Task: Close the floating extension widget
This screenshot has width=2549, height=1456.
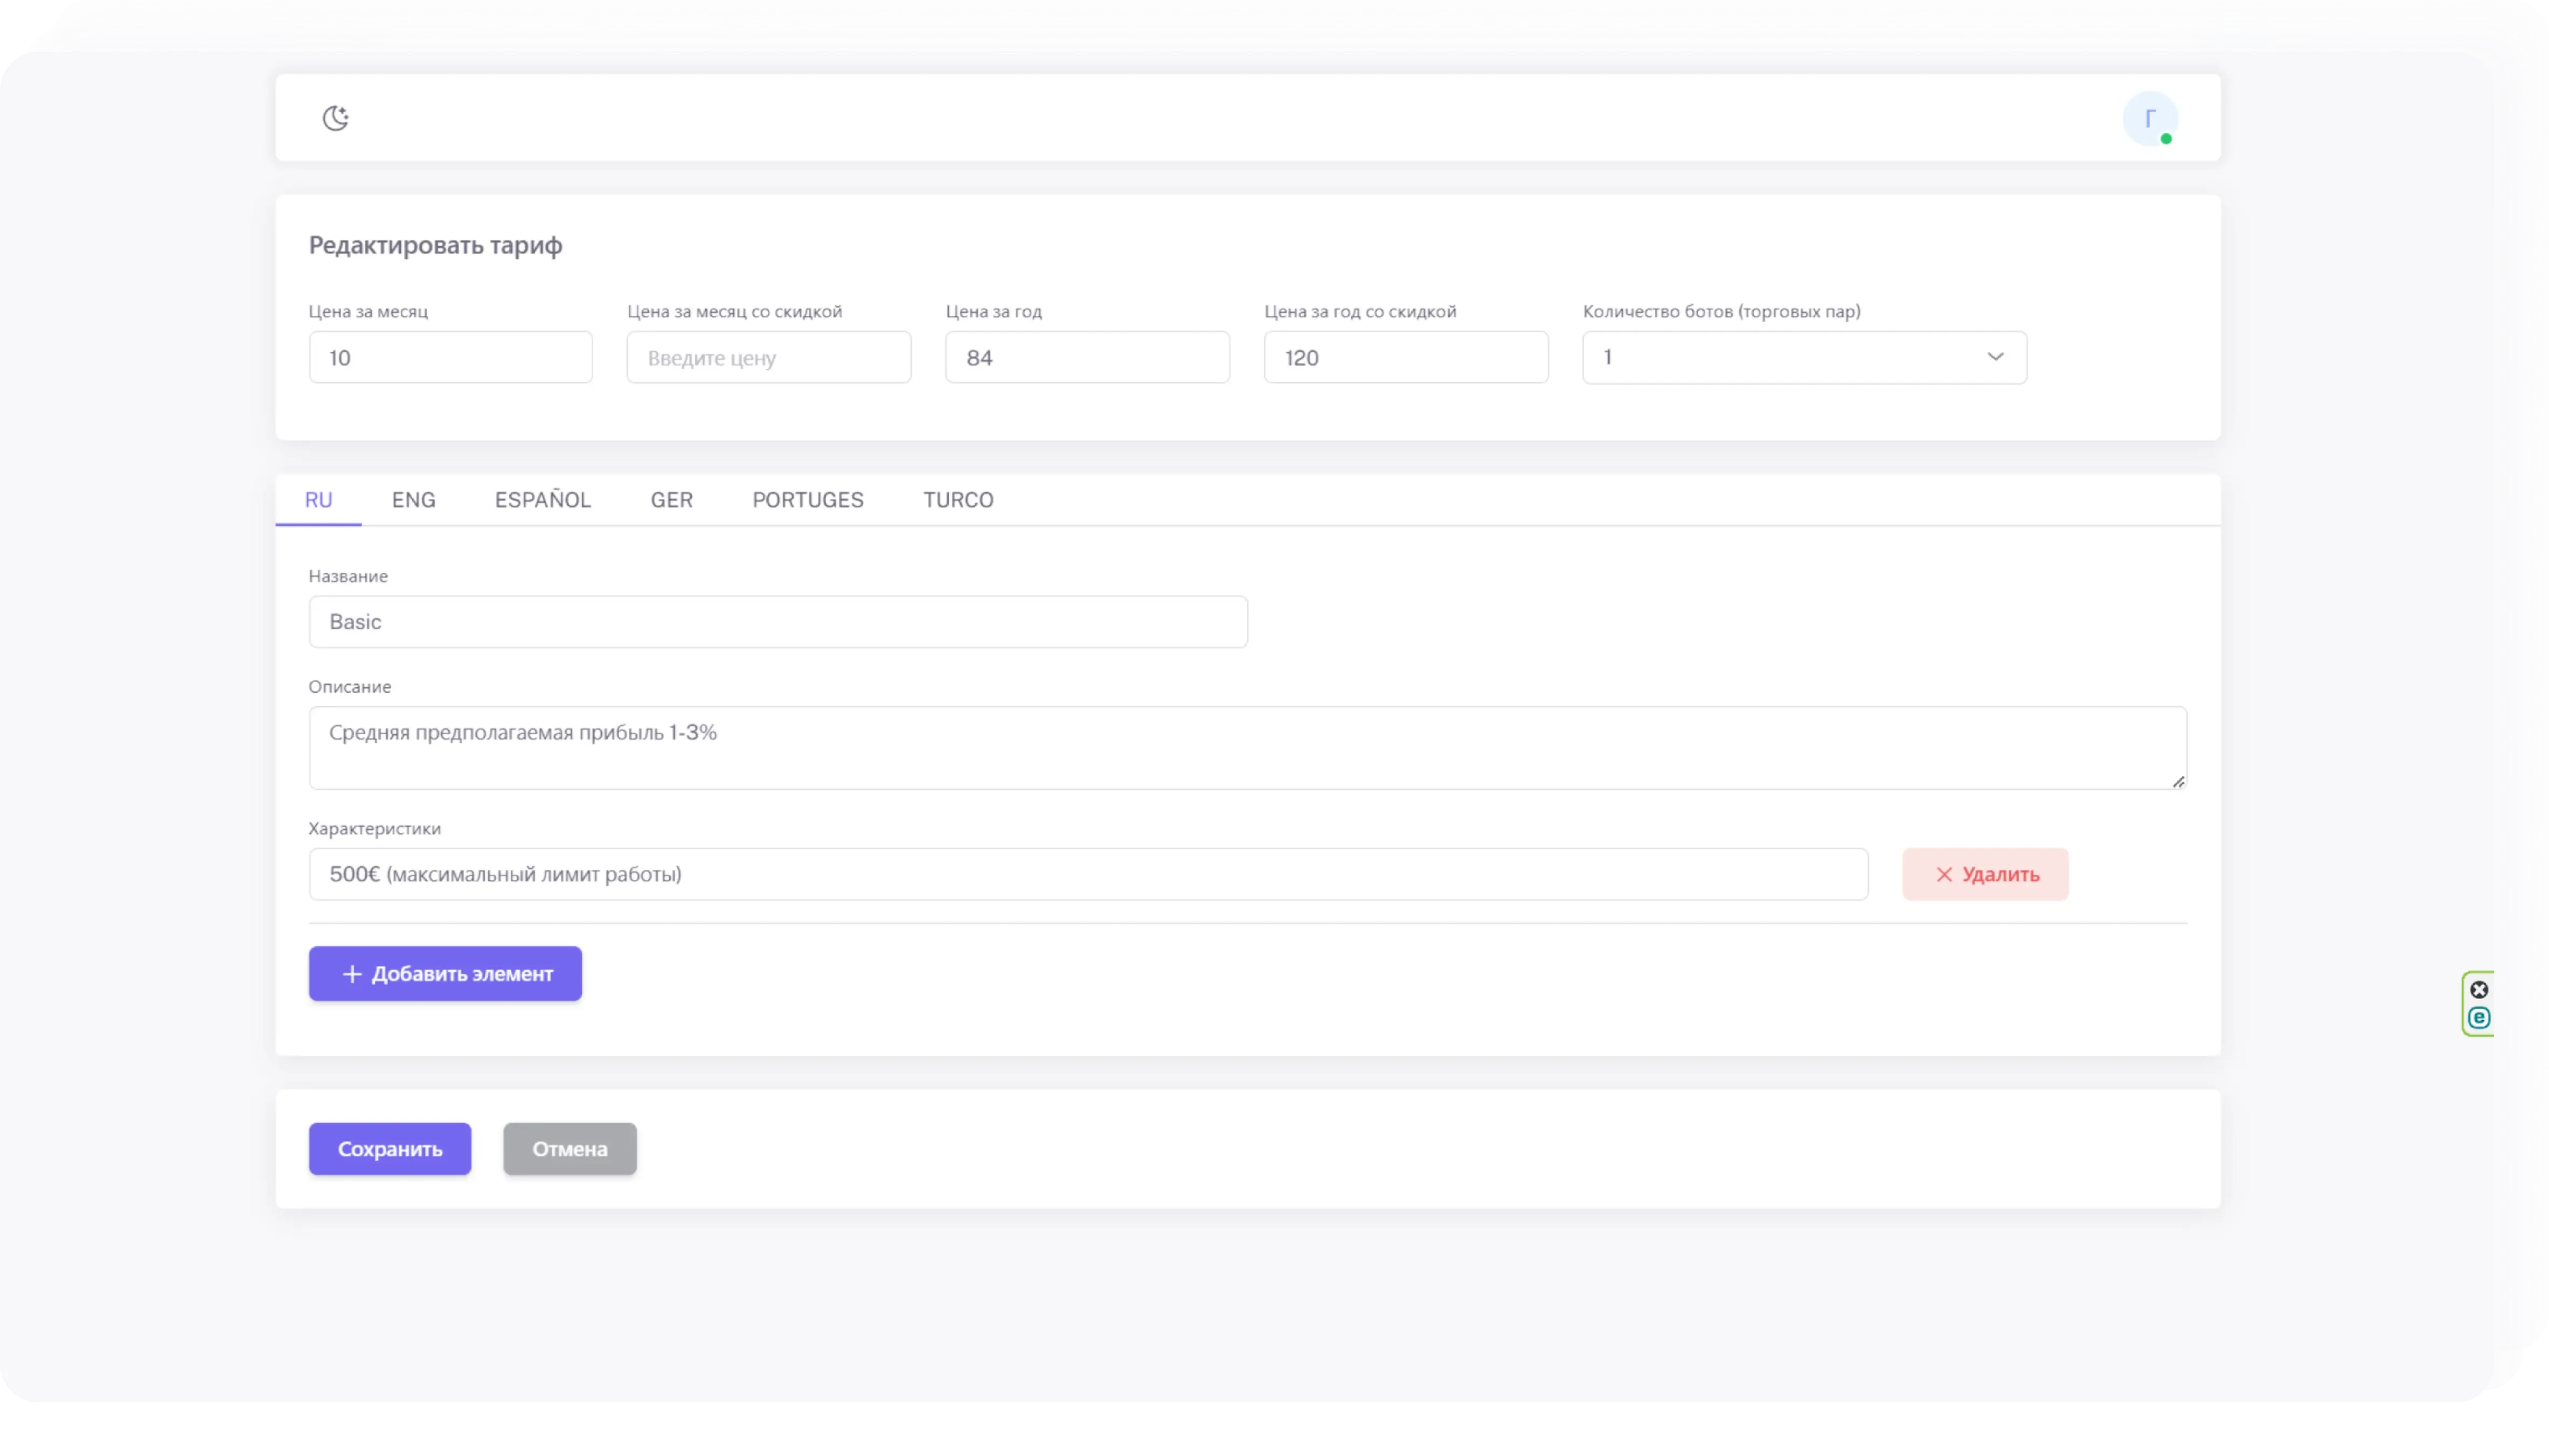Action: (2478, 989)
